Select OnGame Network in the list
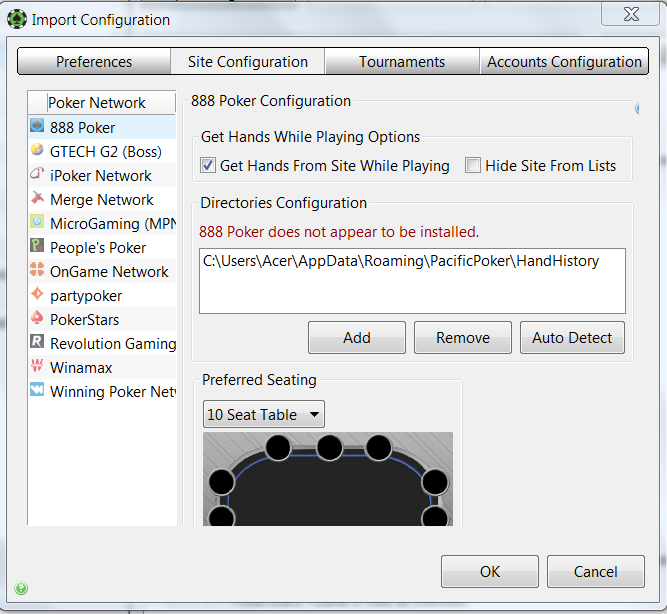This screenshot has width=667, height=614. pos(102,271)
